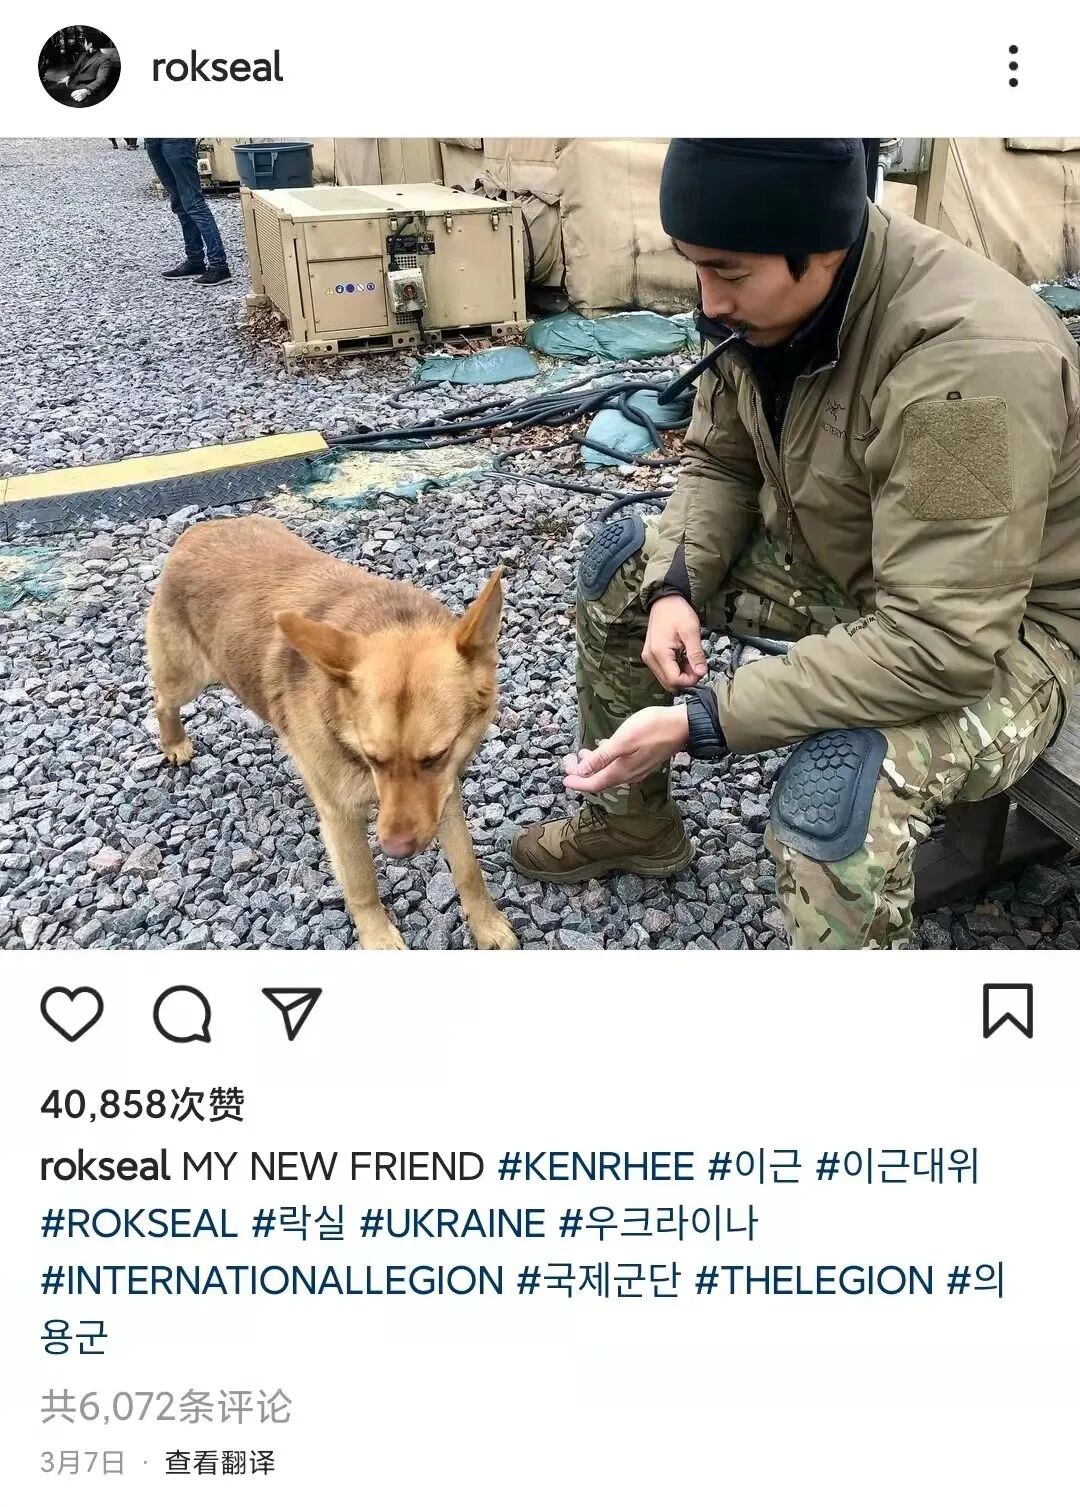The width and height of the screenshot is (1080, 1507).
Task: Open the #KENRHEE hashtag
Action: coord(596,1167)
